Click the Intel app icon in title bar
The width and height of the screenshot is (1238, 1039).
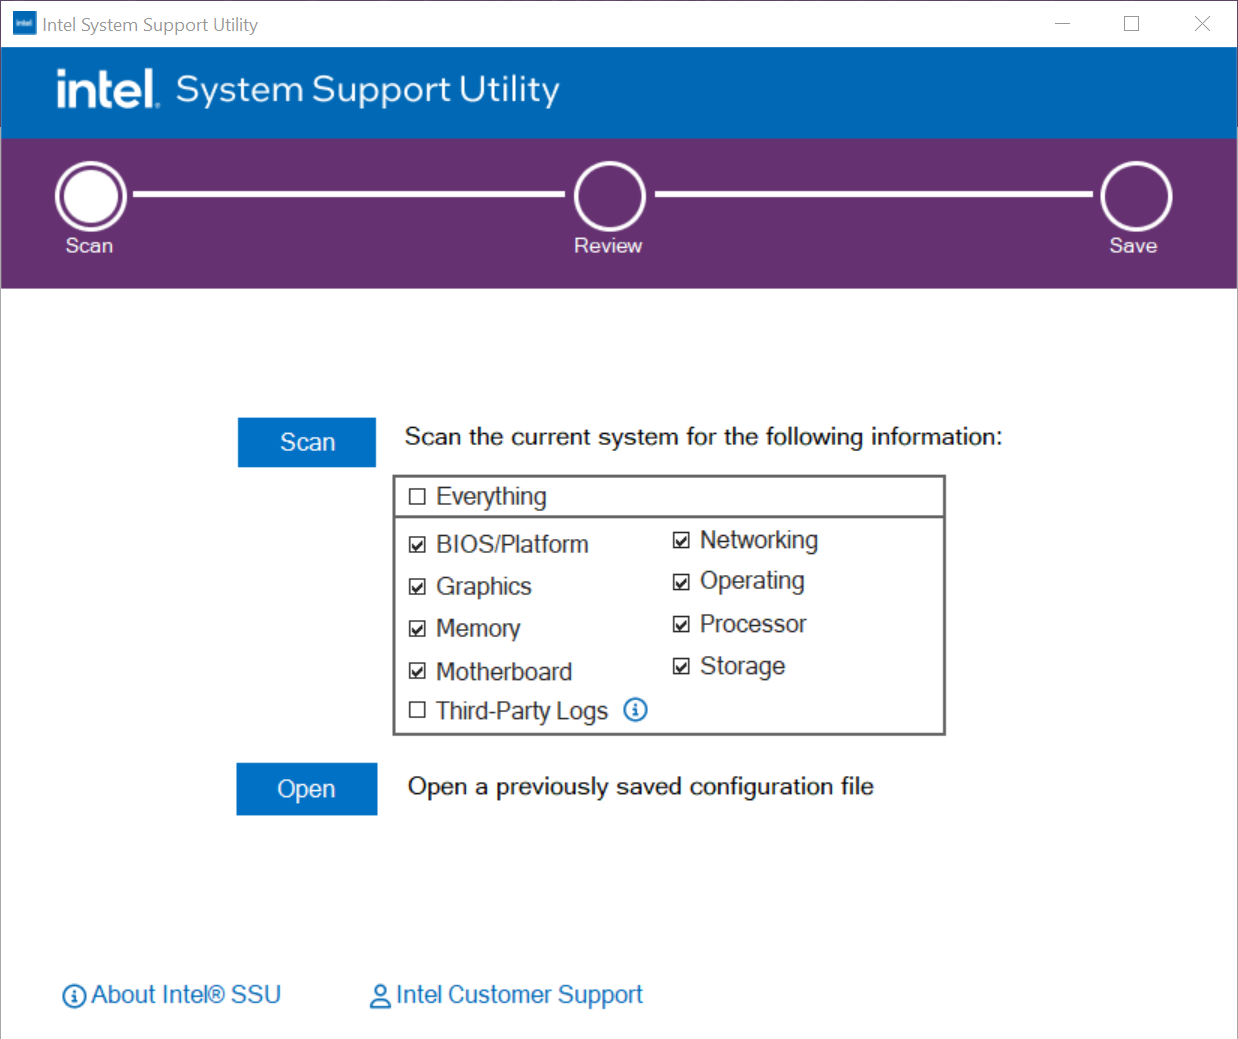[x=24, y=23]
